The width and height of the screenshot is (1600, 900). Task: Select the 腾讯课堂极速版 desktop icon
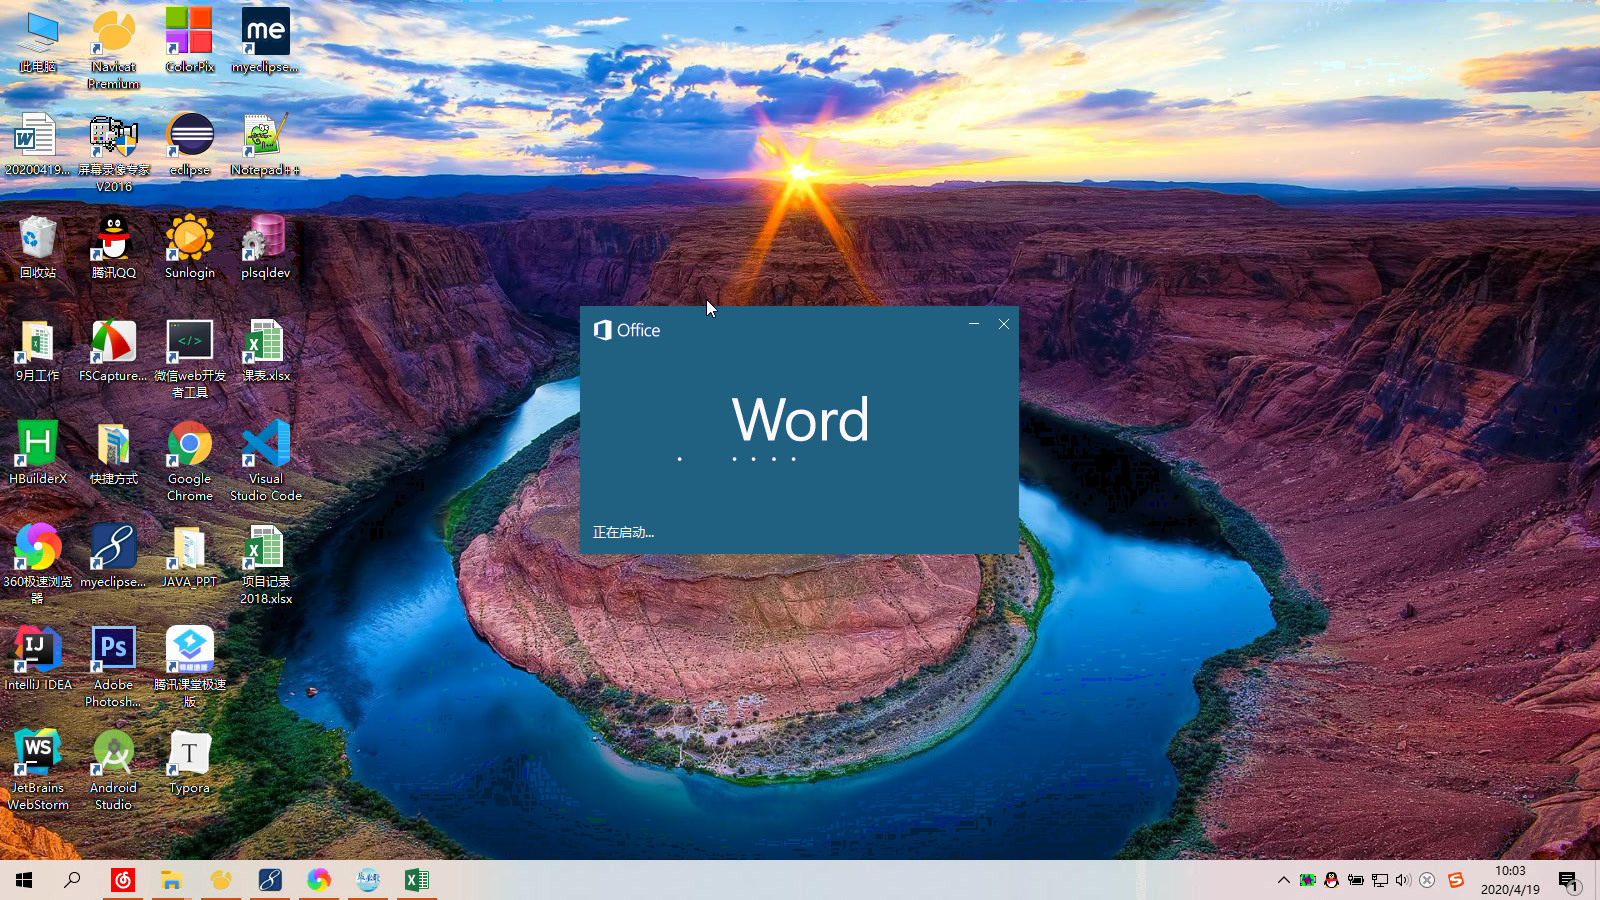[190, 667]
